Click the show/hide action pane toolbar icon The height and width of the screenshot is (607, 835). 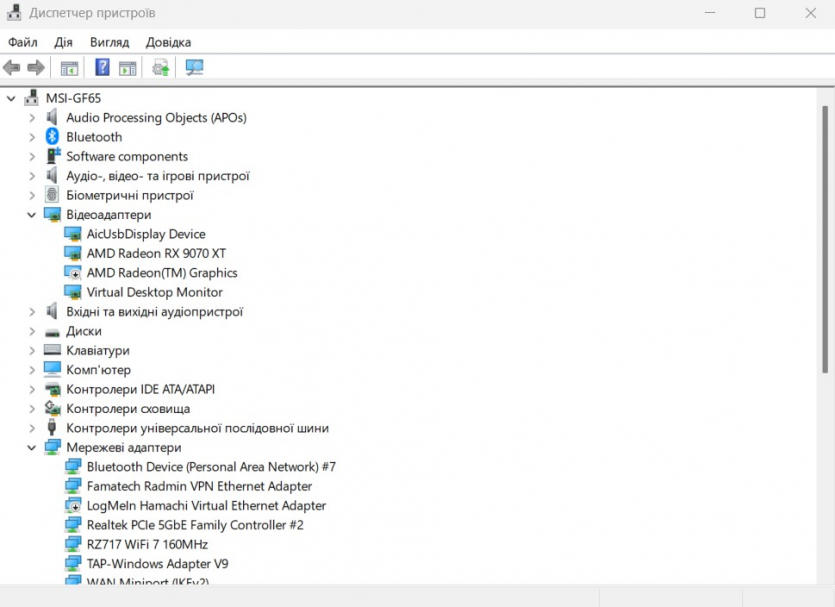coord(128,68)
